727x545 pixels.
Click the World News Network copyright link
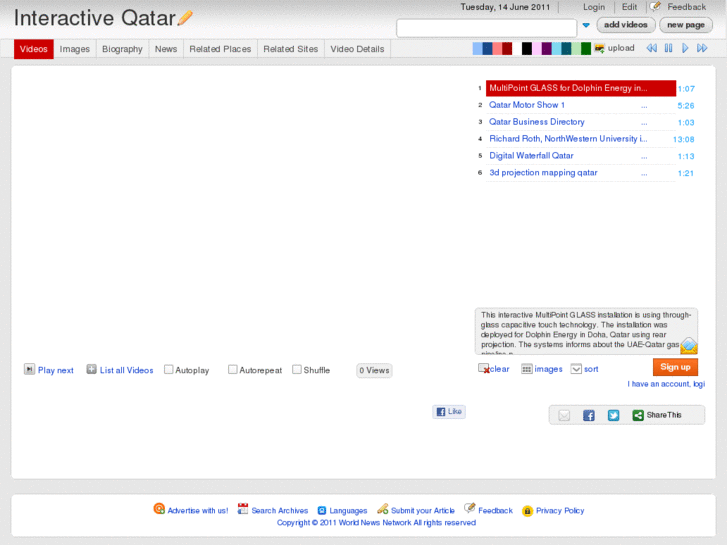pyautogui.click(x=375, y=523)
